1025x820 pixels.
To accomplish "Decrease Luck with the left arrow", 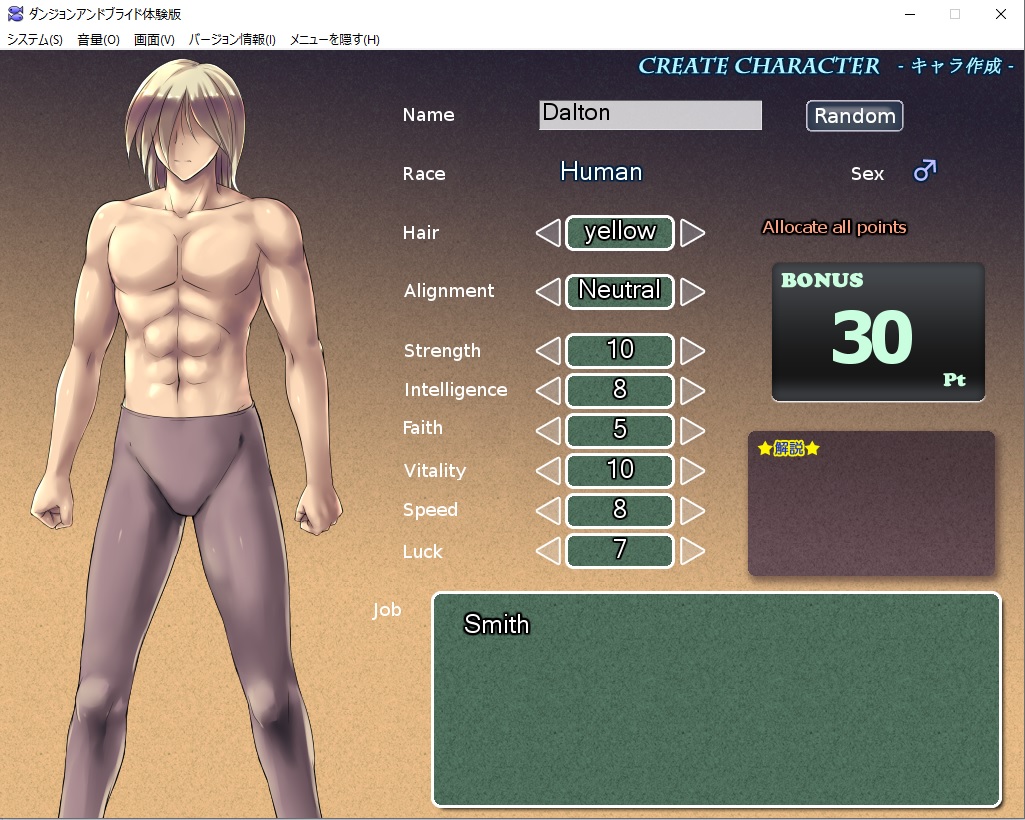I will click(x=548, y=551).
